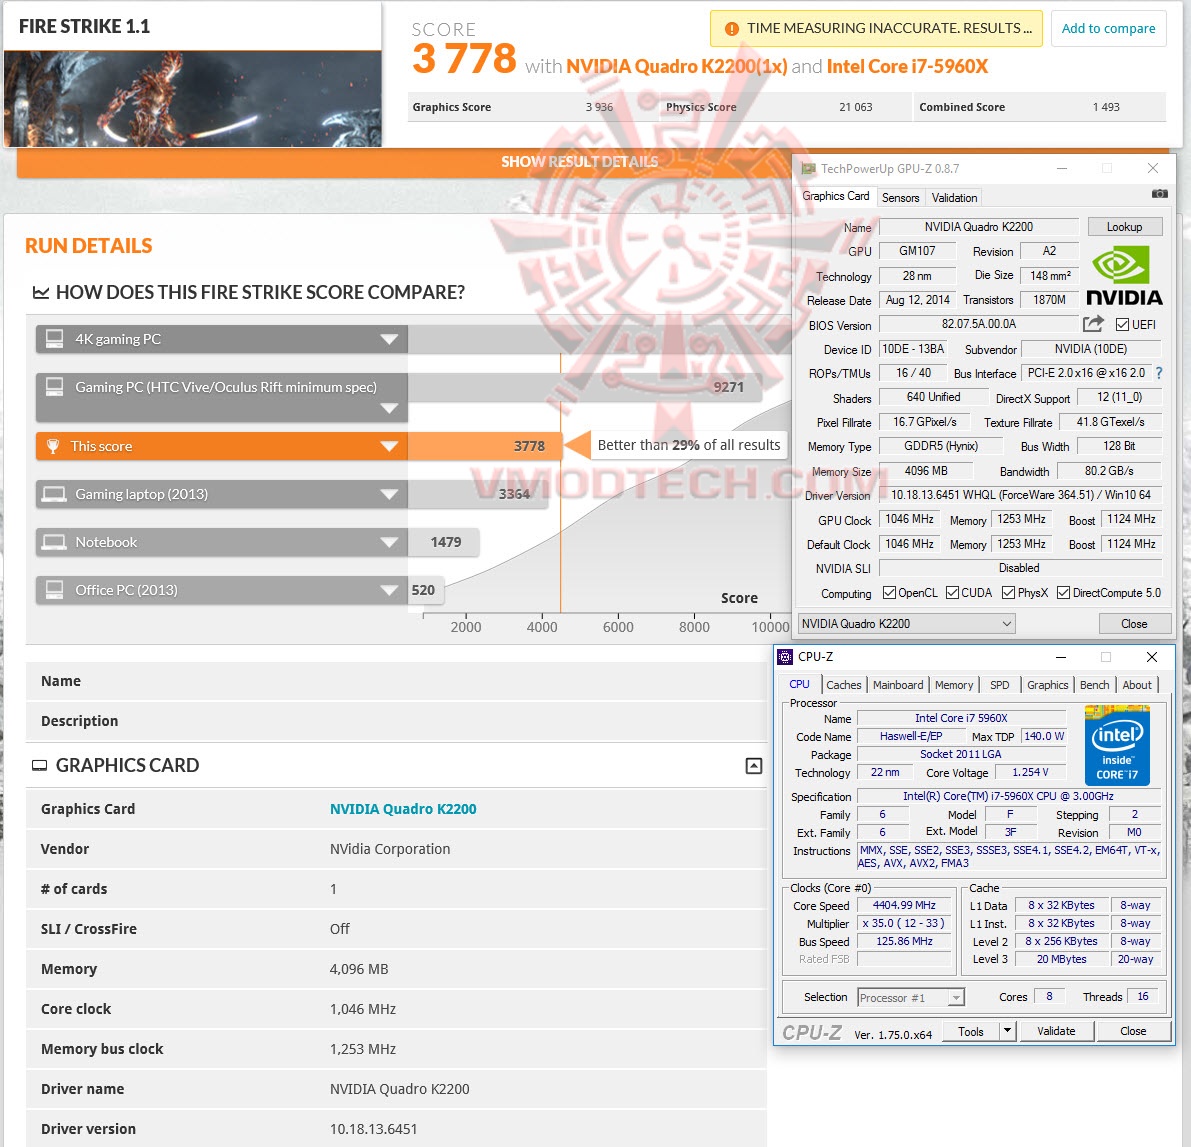Image resolution: width=1191 pixels, height=1147 pixels.
Task: Click the NVIDIA logo in GPU-Z
Action: click(x=1124, y=276)
